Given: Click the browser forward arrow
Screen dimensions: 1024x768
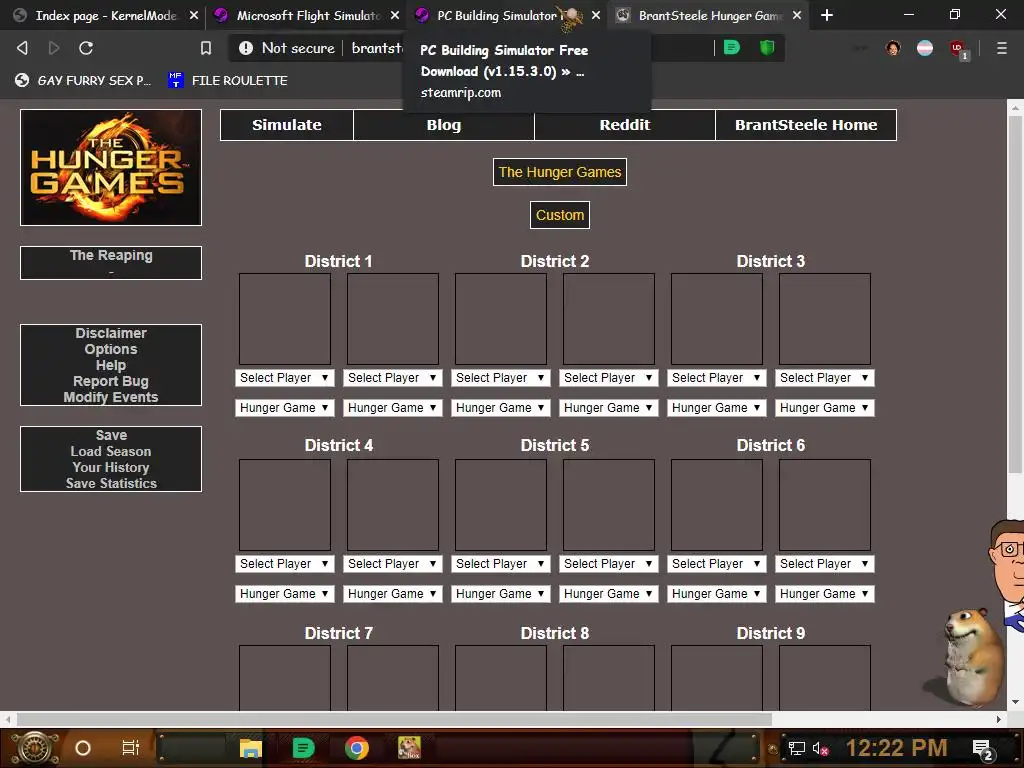Looking at the screenshot, I should (x=54, y=48).
